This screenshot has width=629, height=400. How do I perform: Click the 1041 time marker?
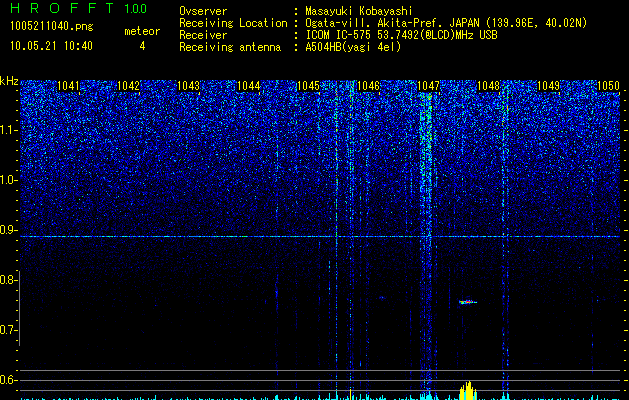pos(69,86)
